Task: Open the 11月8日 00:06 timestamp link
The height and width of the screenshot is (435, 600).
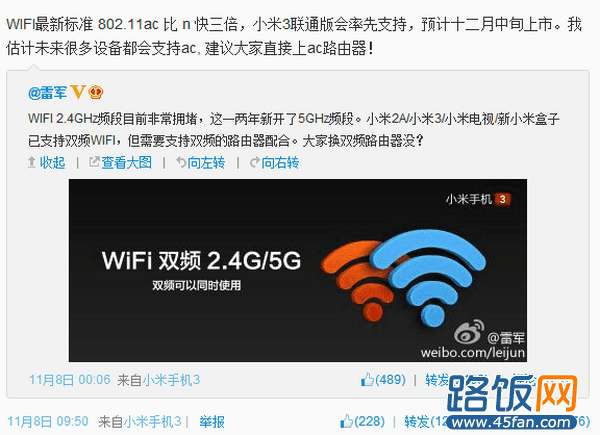Action: pos(70,380)
